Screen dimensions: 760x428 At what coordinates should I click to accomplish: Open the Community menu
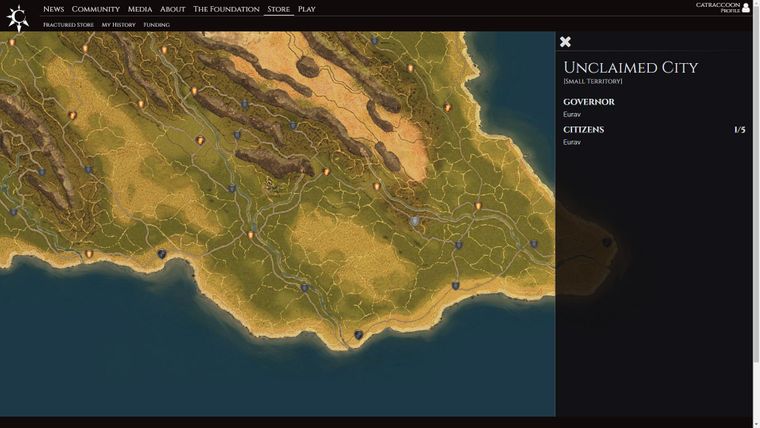95,9
